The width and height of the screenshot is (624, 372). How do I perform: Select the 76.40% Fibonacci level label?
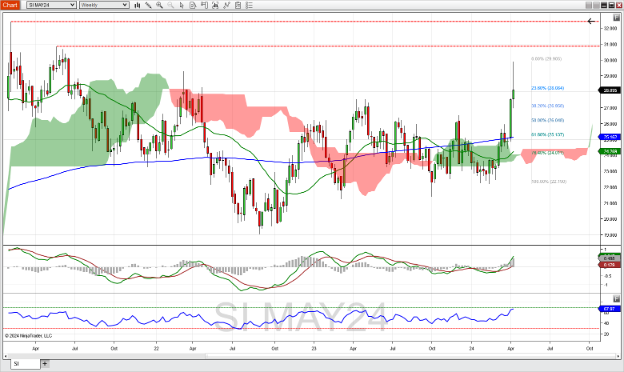(548, 152)
